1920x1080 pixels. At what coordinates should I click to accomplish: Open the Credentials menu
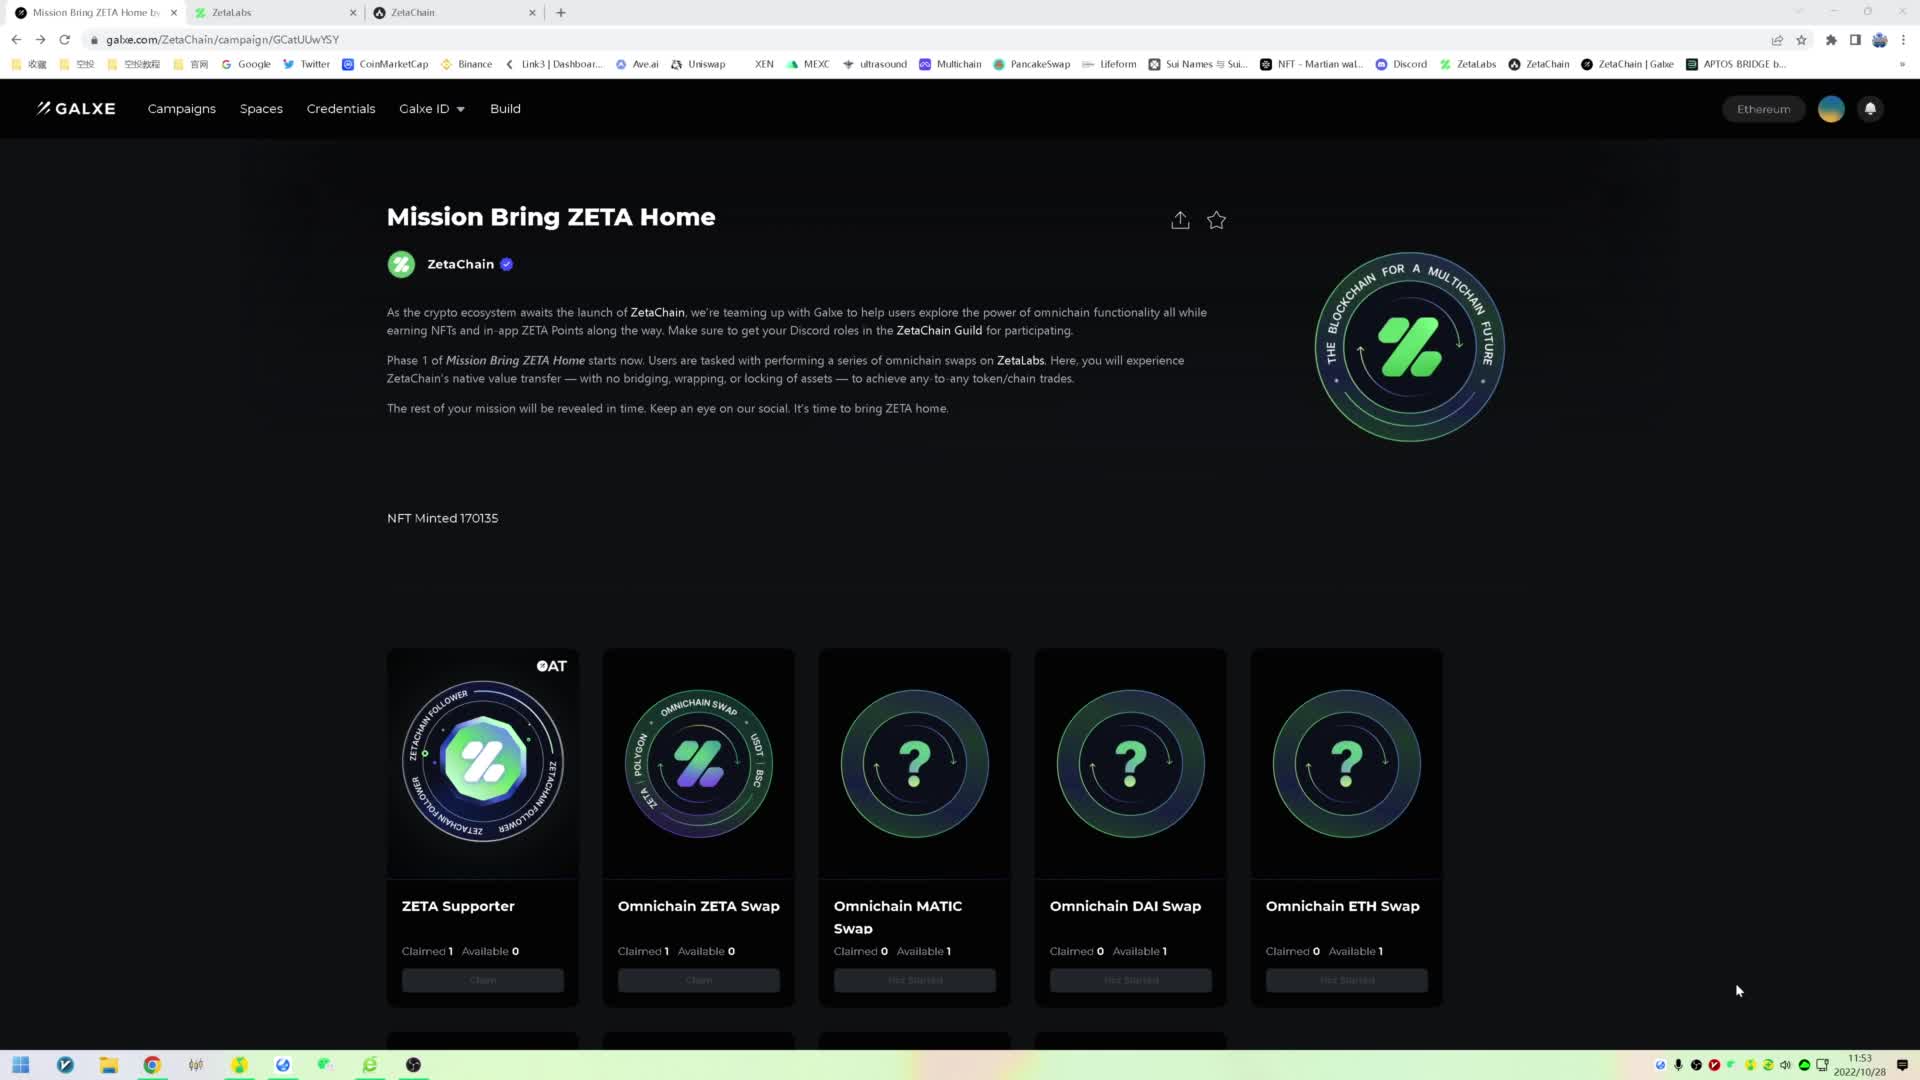[341, 109]
